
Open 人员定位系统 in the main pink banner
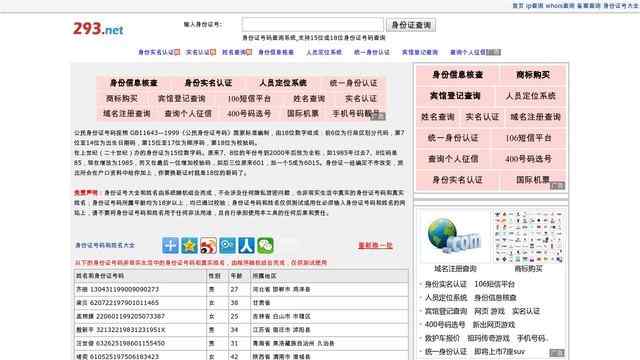click(x=283, y=83)
